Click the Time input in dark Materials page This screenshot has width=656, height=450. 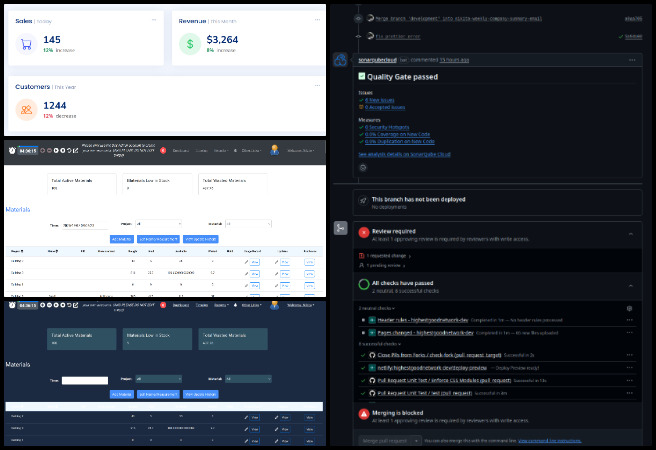84,380
